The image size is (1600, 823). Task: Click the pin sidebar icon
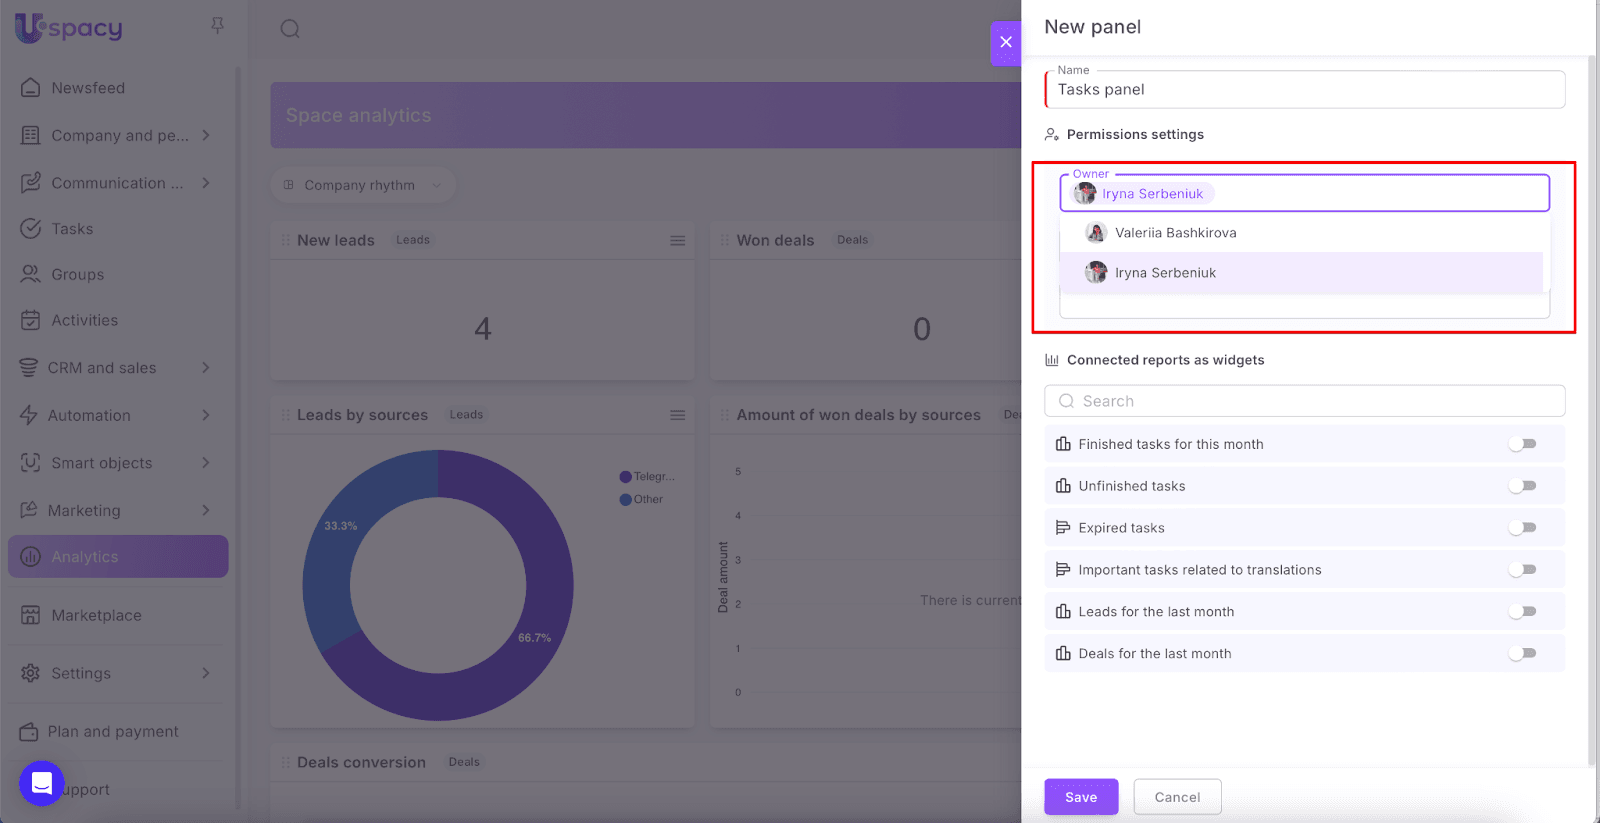(217, 26)
